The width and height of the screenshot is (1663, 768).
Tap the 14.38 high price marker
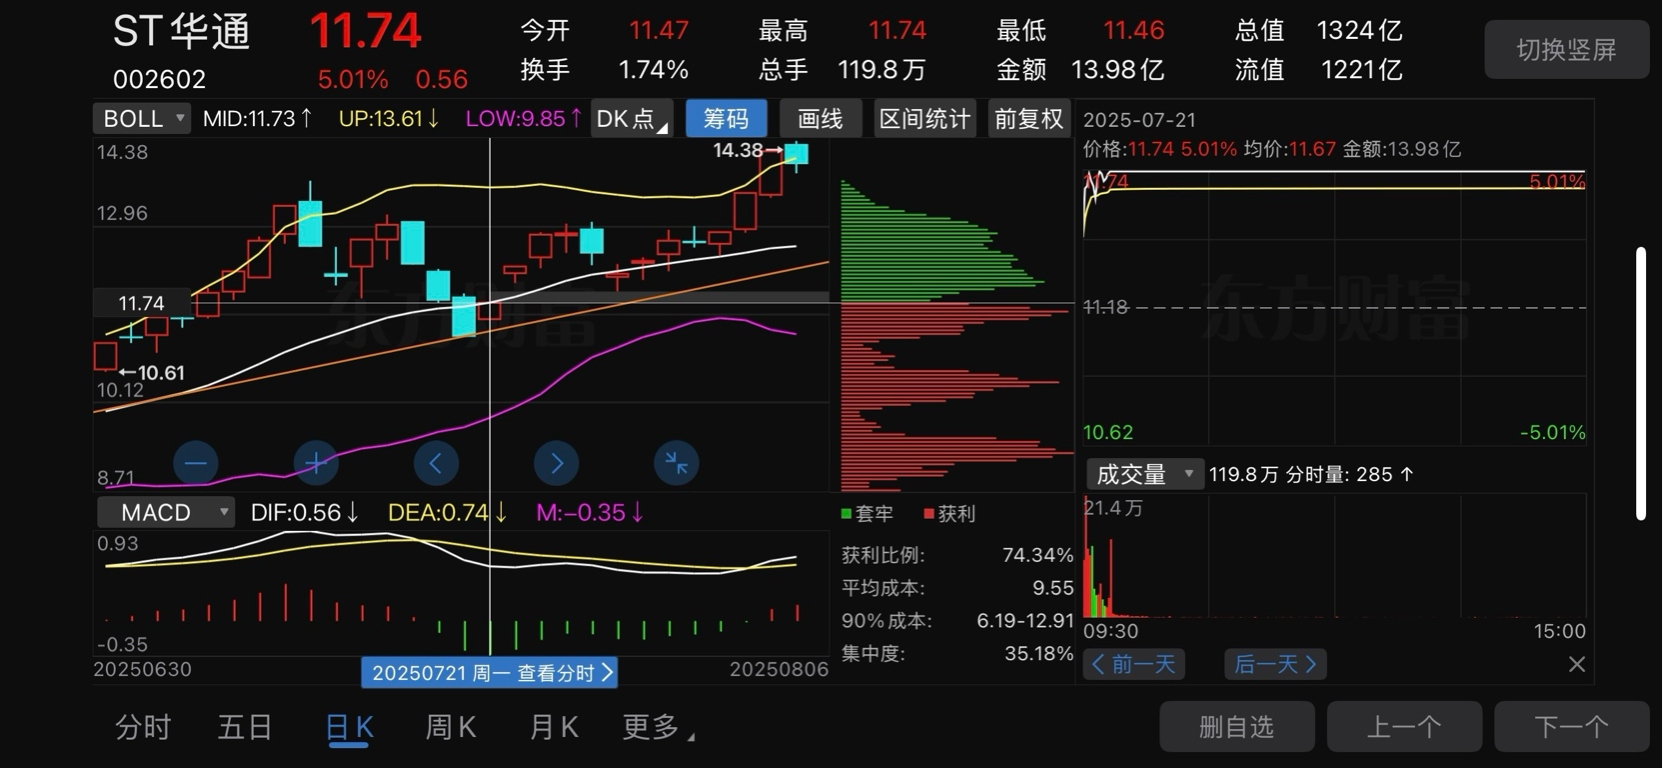747,150
